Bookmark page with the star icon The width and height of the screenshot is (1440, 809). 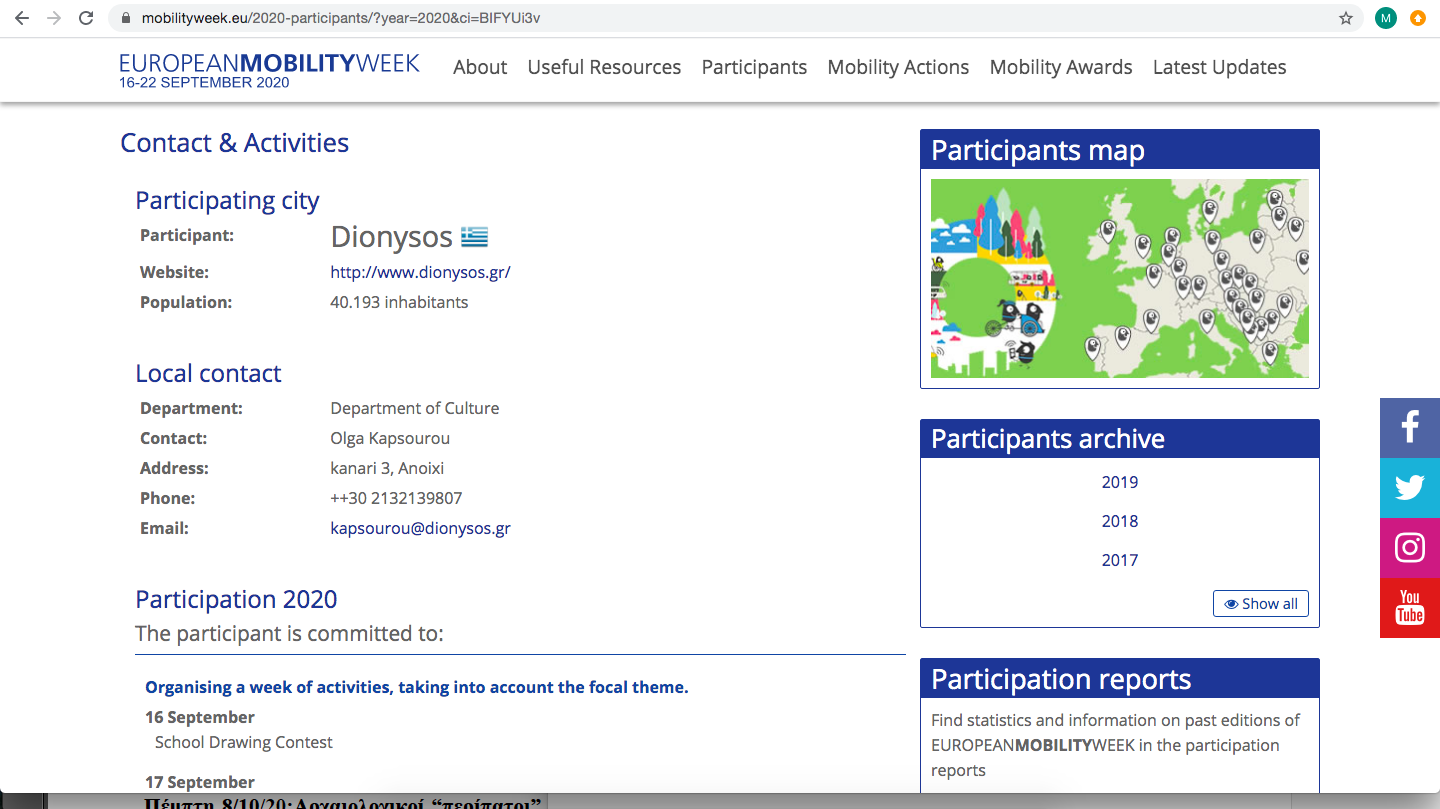coord(1346,18)
